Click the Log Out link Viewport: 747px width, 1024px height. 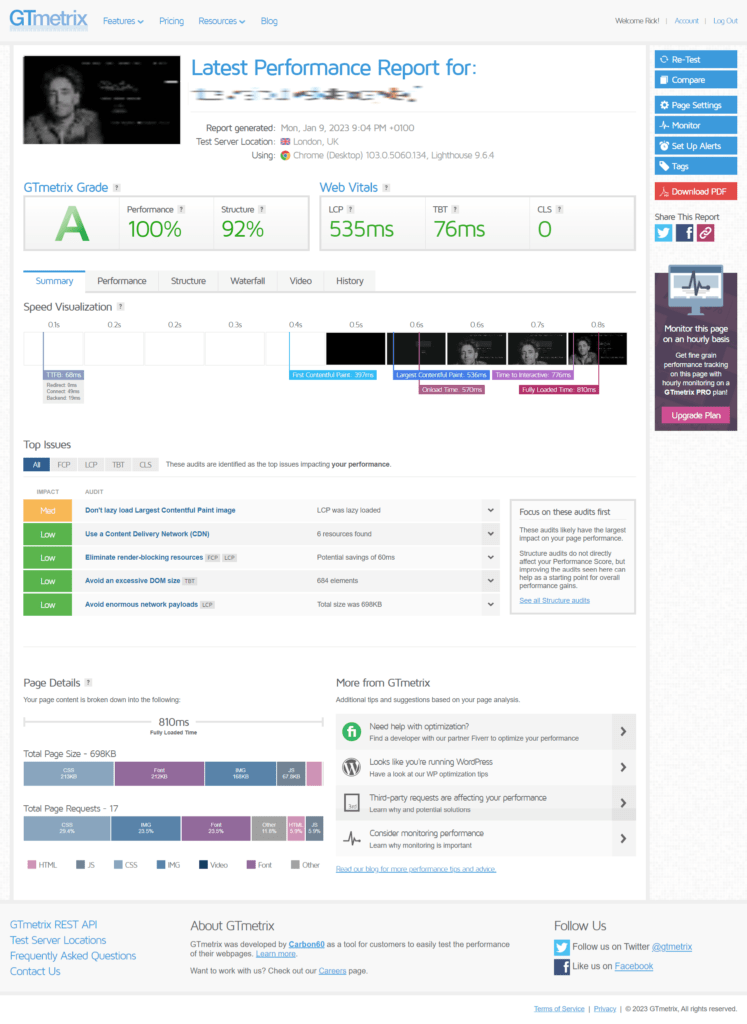click(725, 21)
